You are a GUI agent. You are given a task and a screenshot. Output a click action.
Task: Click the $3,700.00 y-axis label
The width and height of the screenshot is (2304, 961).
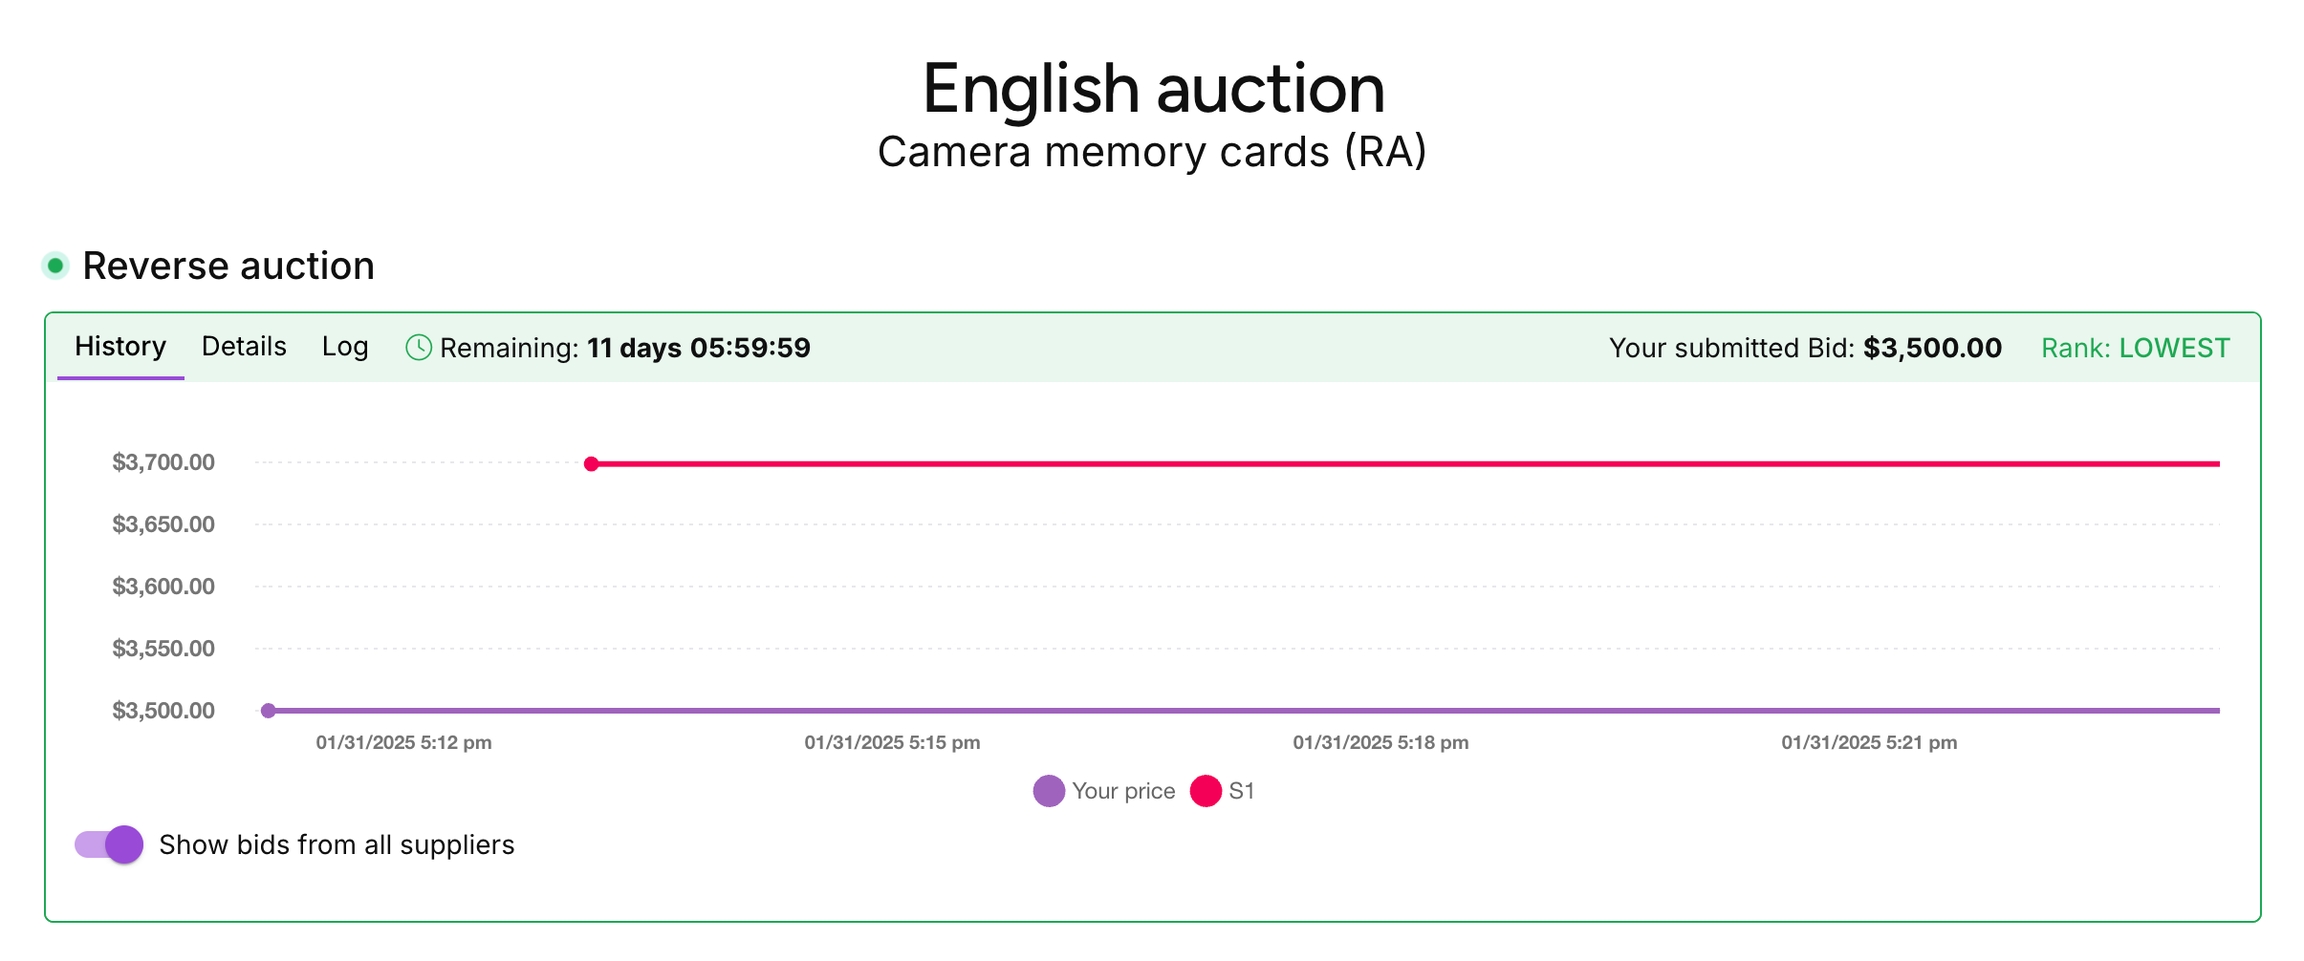click(163, 462)
